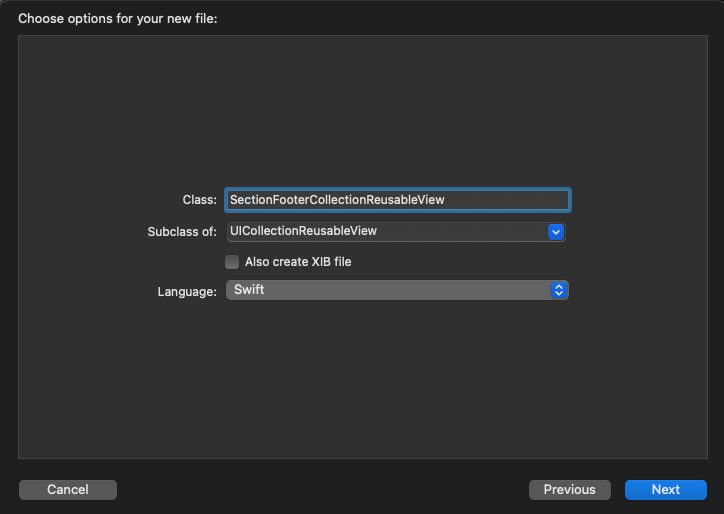Click the 'Choose options for your new file' heading
Screen dimensions: 724x514
click(118, 19)
